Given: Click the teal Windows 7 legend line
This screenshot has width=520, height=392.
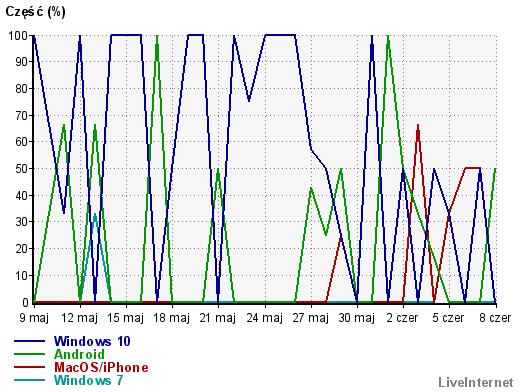Looking at the screenshot, I should tap(29, 380).
